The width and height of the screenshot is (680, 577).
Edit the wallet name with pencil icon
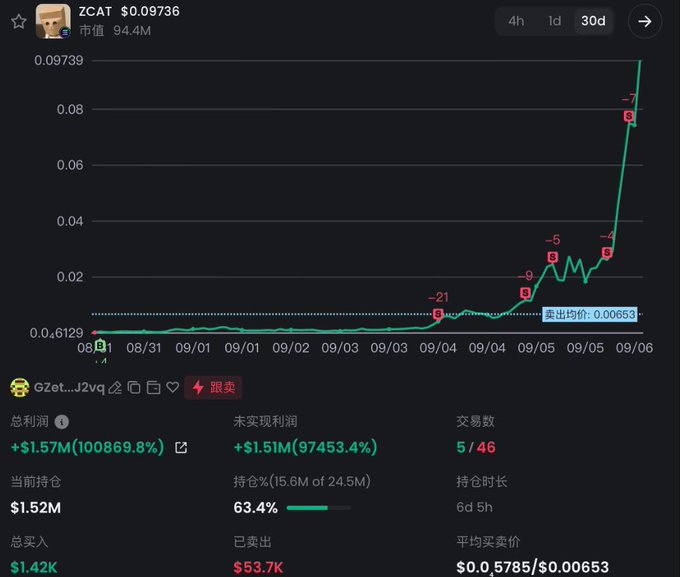tap(115, 387)
